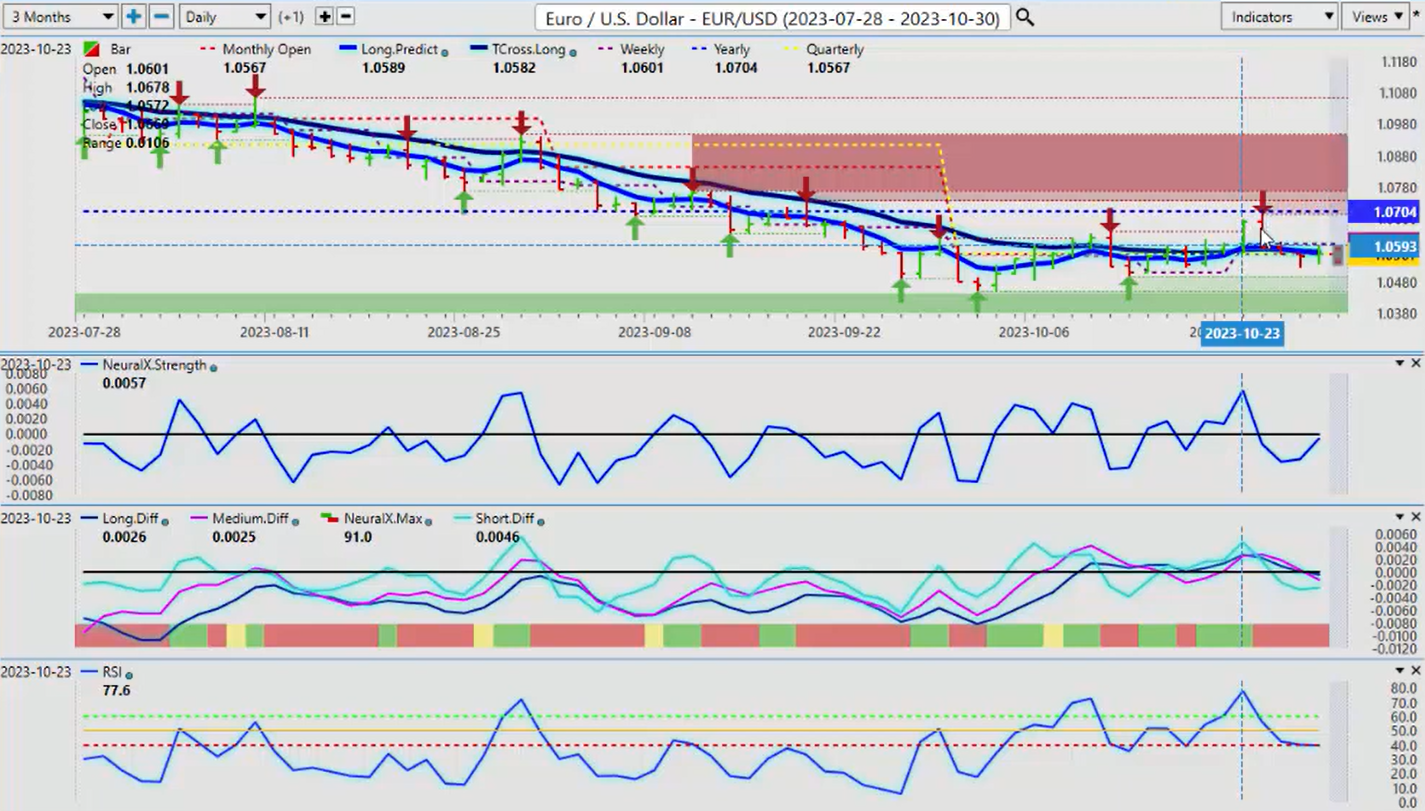Click the asterisk icon beside Views
This screenshot has height=811, width=1425.
1417,16
